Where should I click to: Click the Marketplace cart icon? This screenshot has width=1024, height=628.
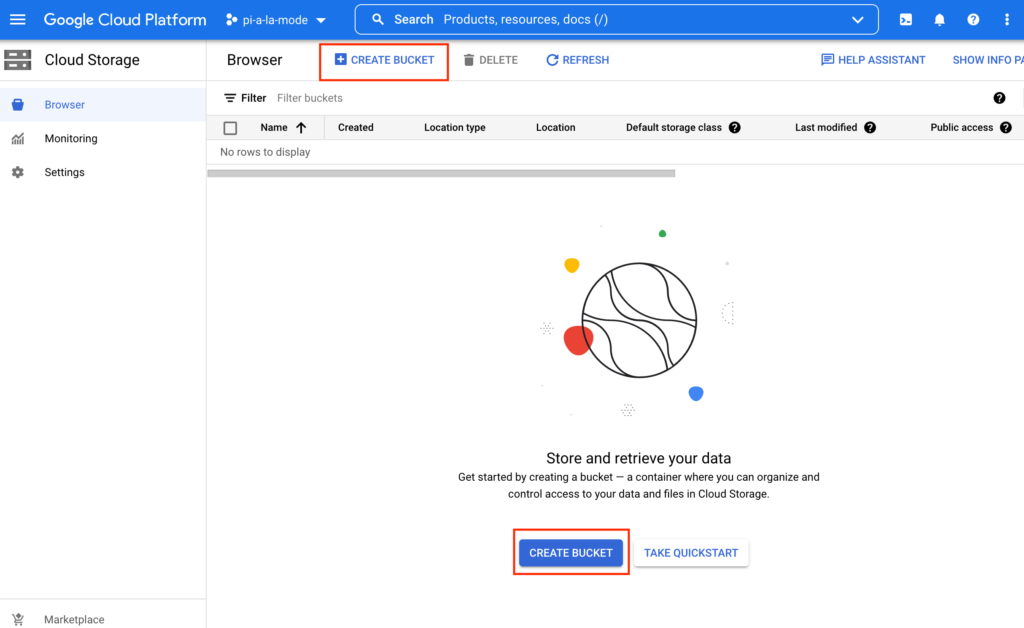[18, 619]
